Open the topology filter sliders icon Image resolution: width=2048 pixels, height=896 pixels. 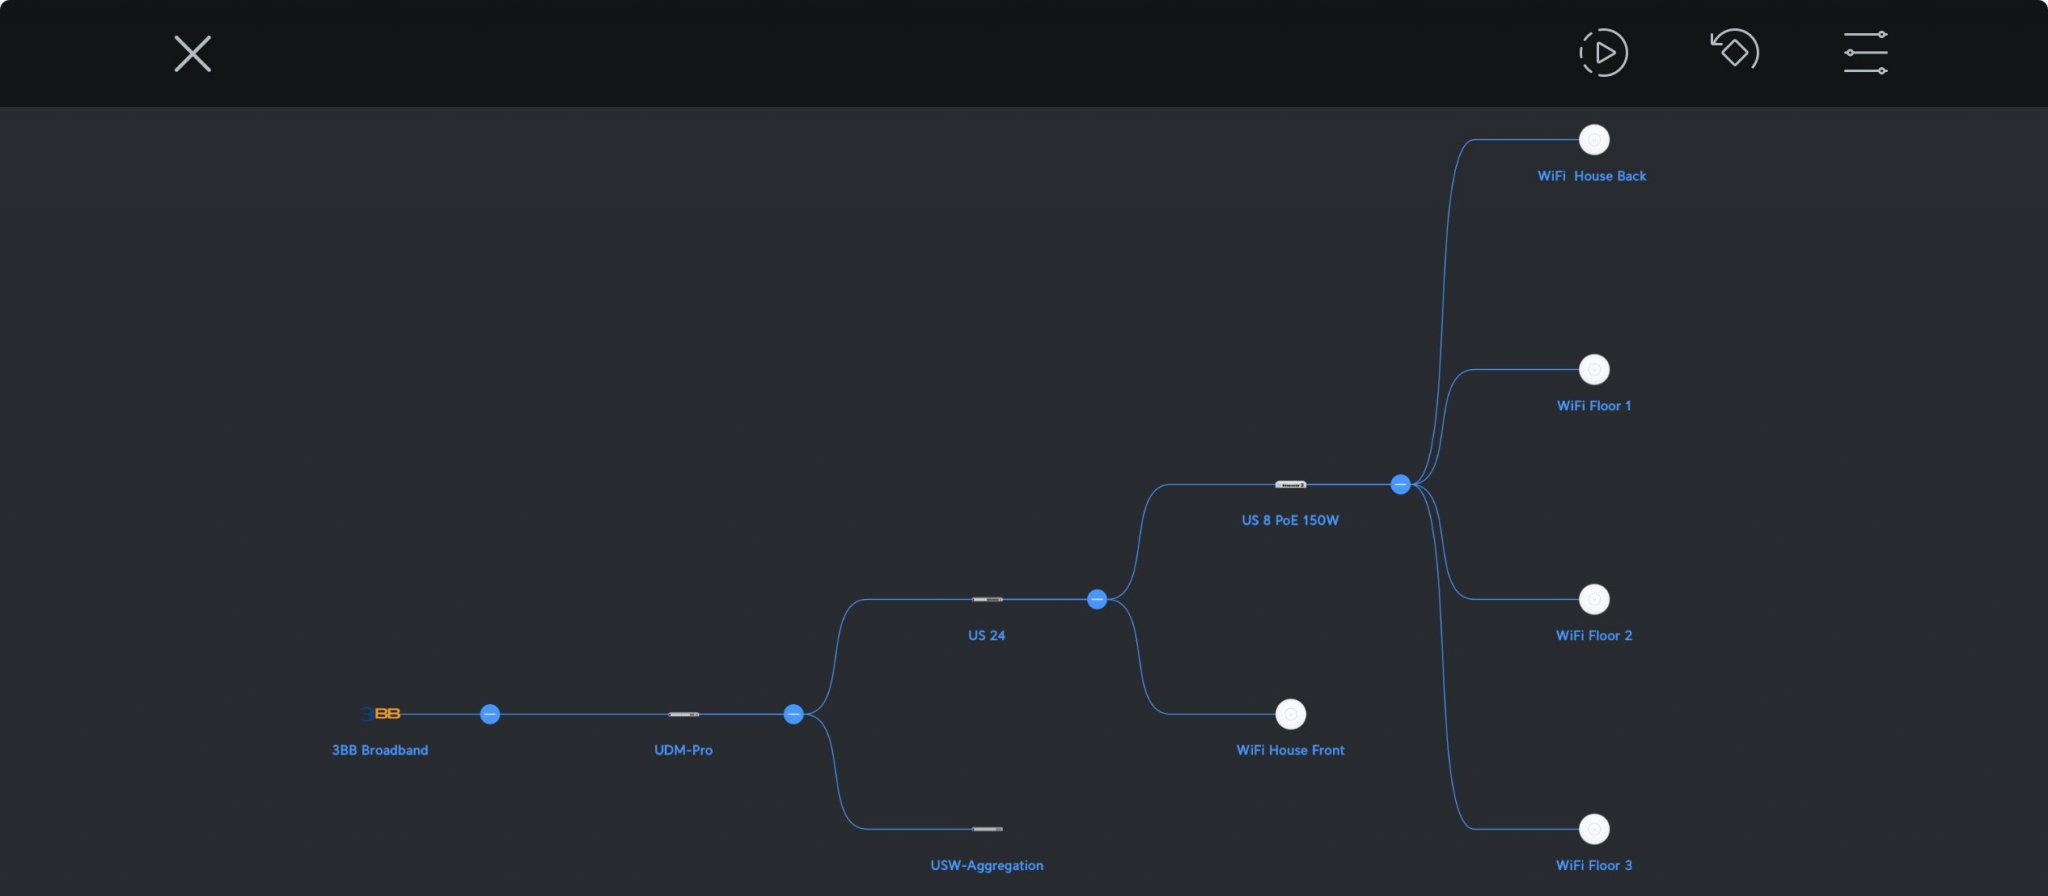1866,53
